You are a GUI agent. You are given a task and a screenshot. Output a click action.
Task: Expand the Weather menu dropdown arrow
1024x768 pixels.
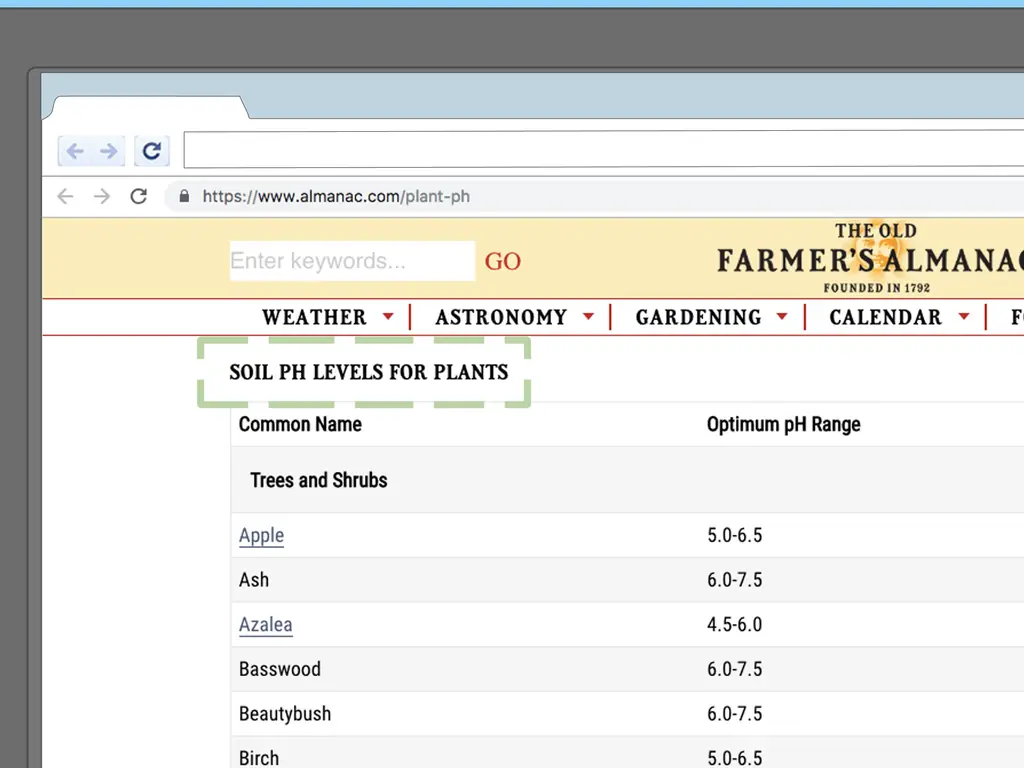click(x=388, y=318)
